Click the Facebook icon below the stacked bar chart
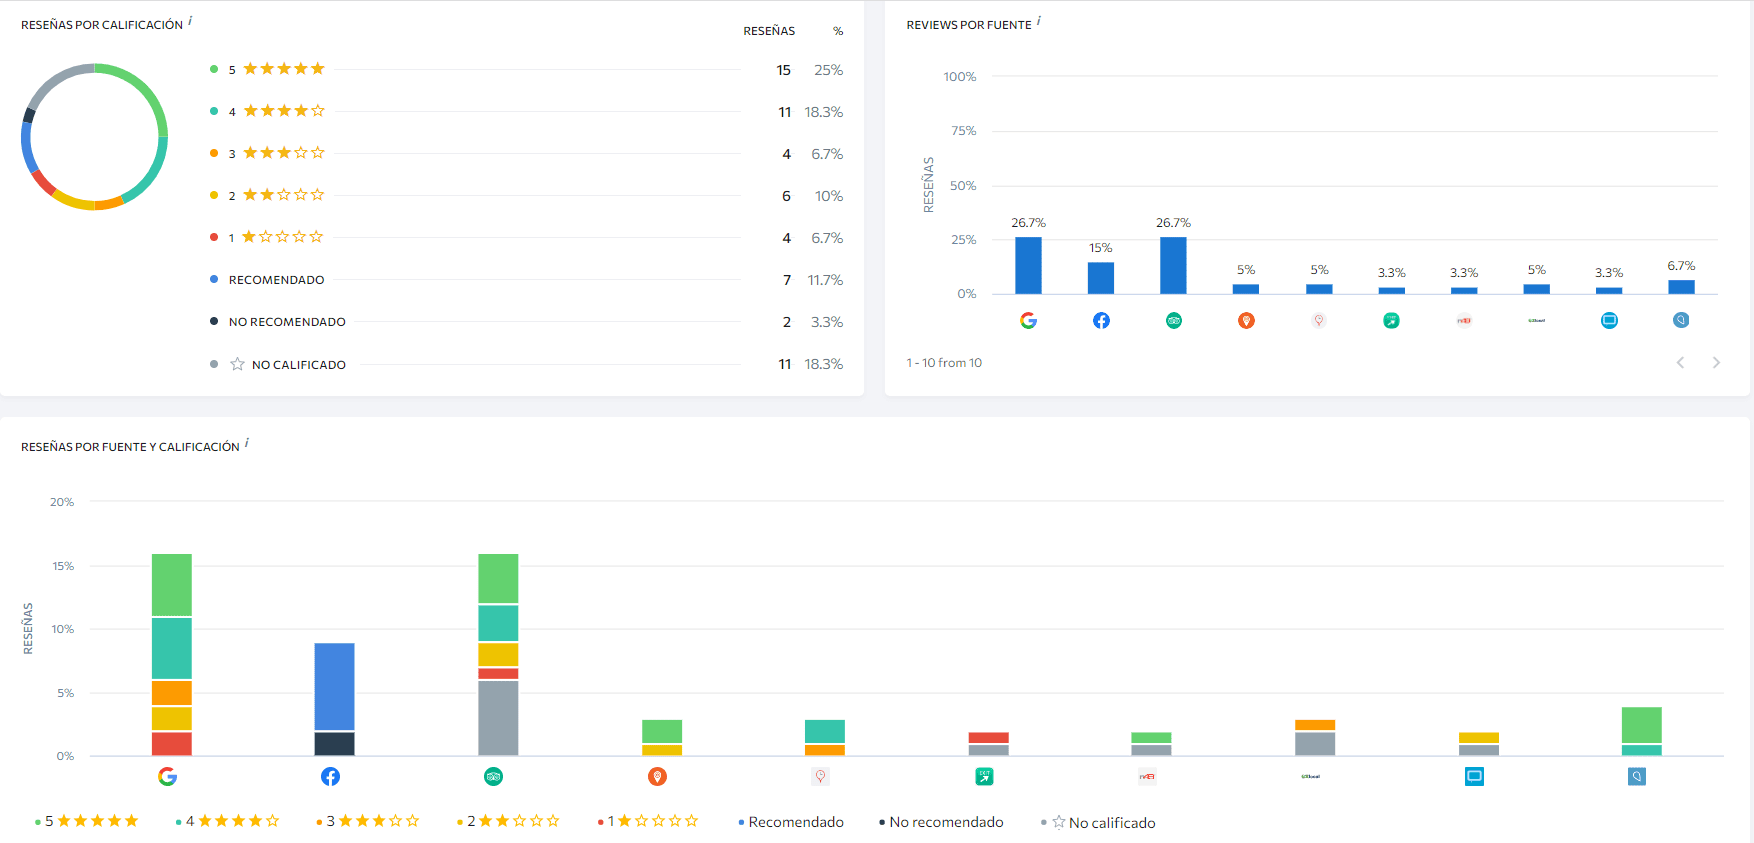 coord(330,776)
